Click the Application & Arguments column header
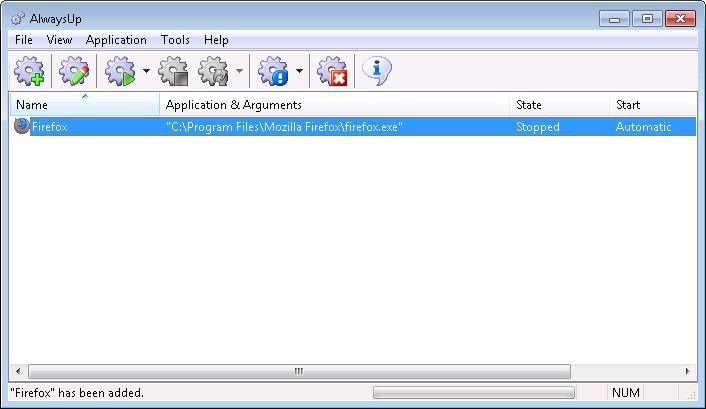 point(335,105)
